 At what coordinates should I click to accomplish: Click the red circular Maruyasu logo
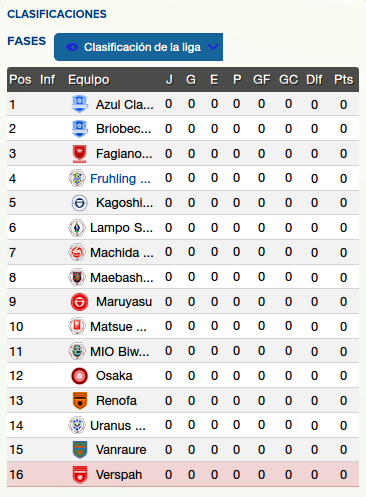[x=80, y=302]
